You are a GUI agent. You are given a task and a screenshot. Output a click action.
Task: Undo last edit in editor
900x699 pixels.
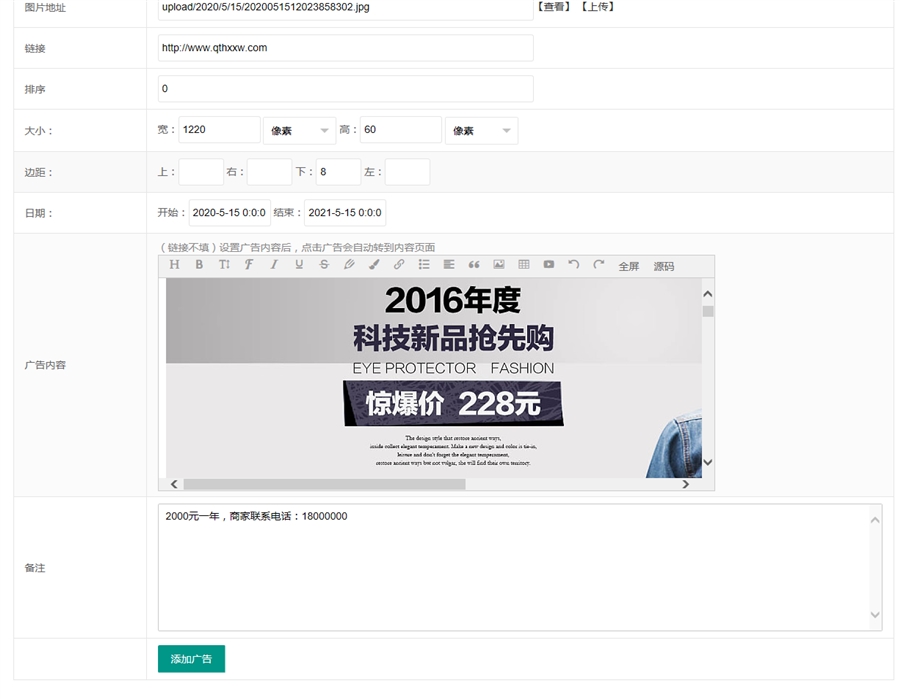coord(574,265)
